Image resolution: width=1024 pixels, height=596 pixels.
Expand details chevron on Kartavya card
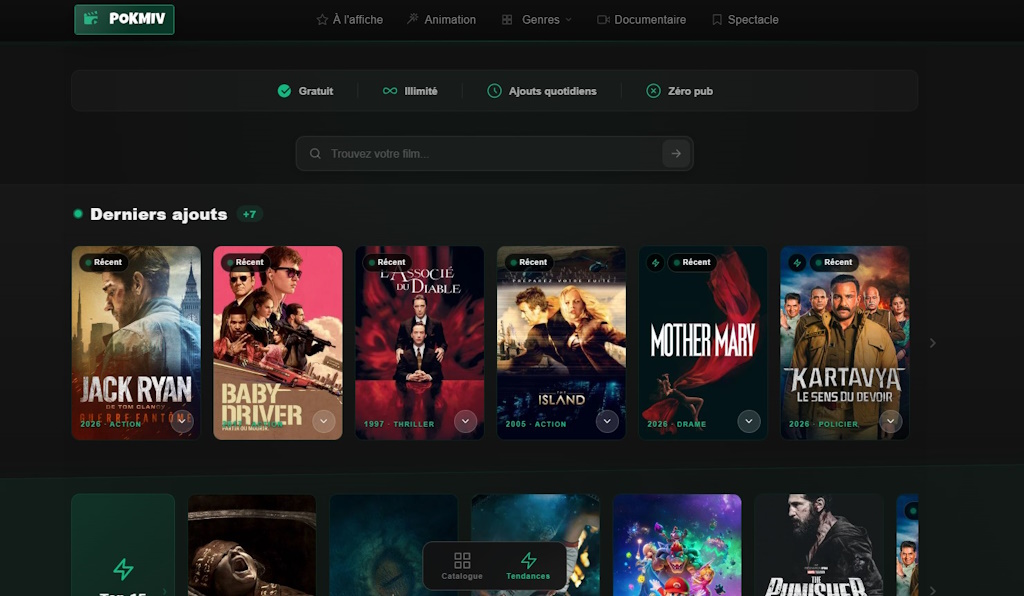point(891,421)
